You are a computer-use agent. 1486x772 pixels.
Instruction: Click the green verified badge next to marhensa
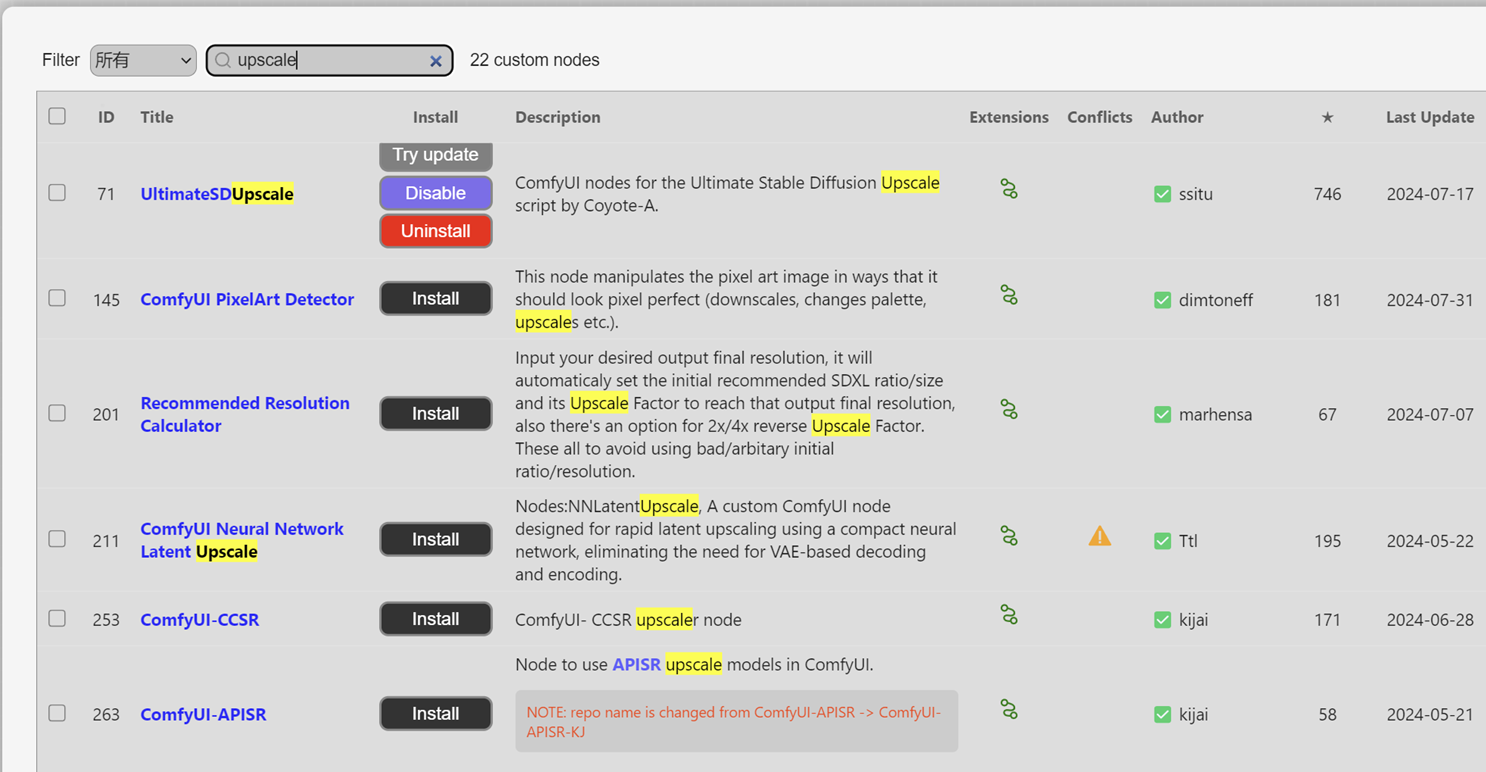click(x=1162, y=415)
